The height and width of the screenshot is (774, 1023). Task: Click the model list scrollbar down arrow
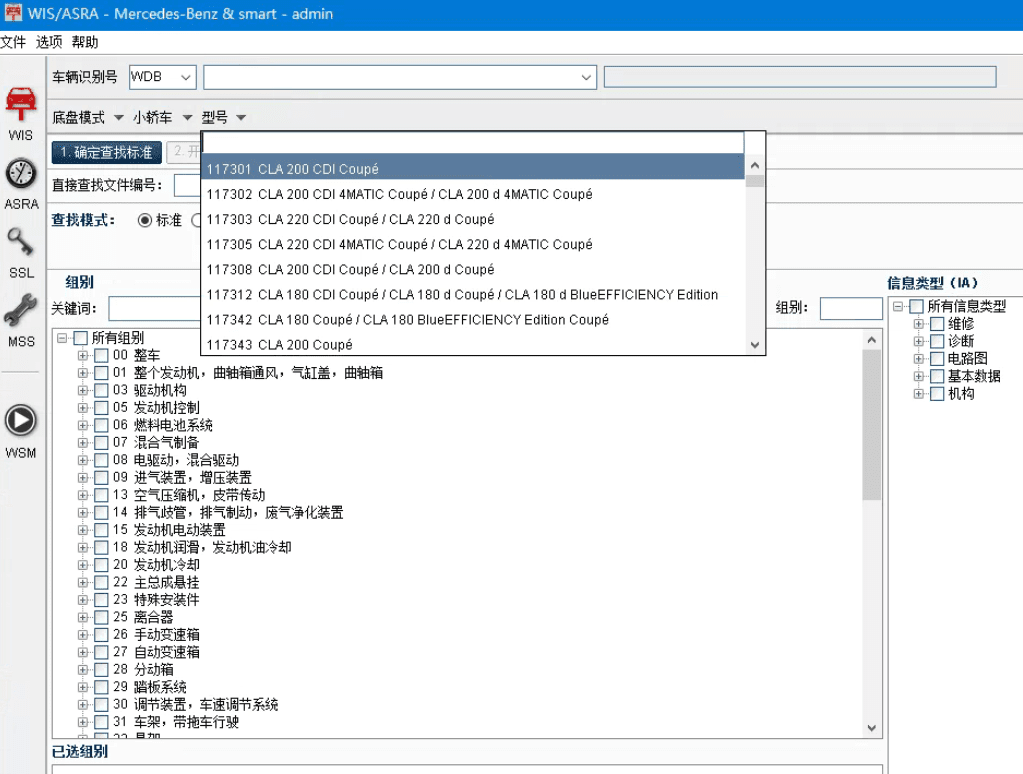tap(755, 345)
